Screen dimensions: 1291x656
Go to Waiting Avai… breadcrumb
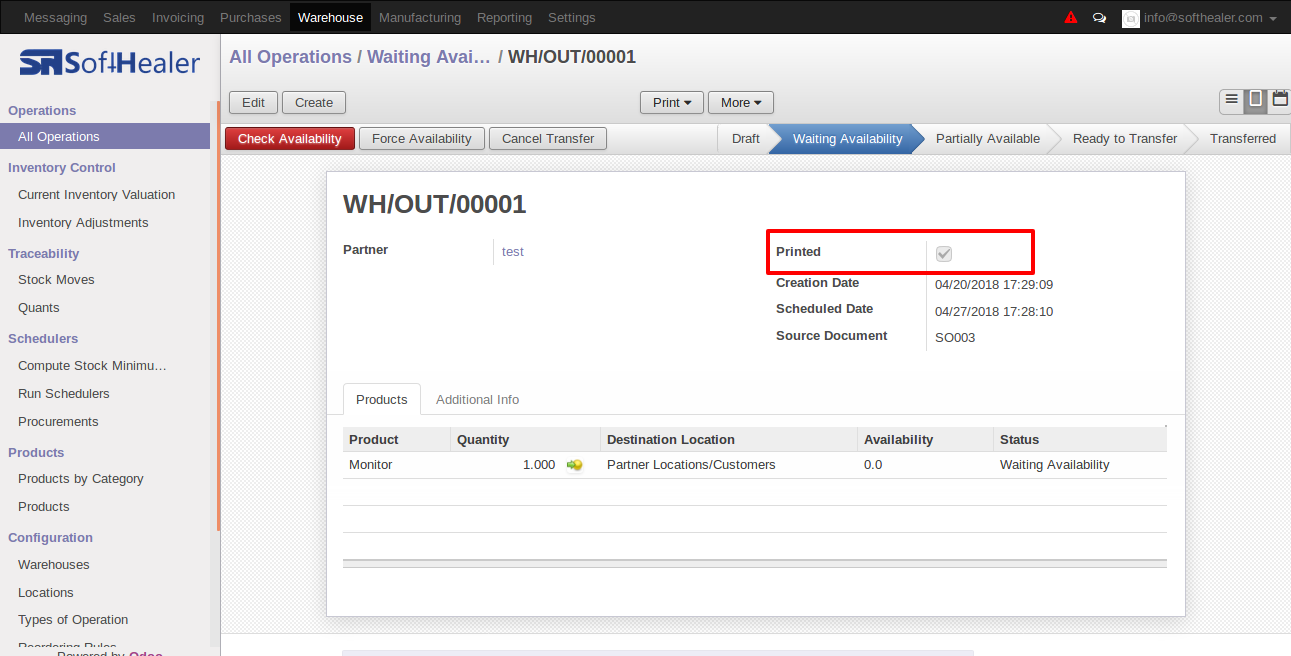coord(429,57)
